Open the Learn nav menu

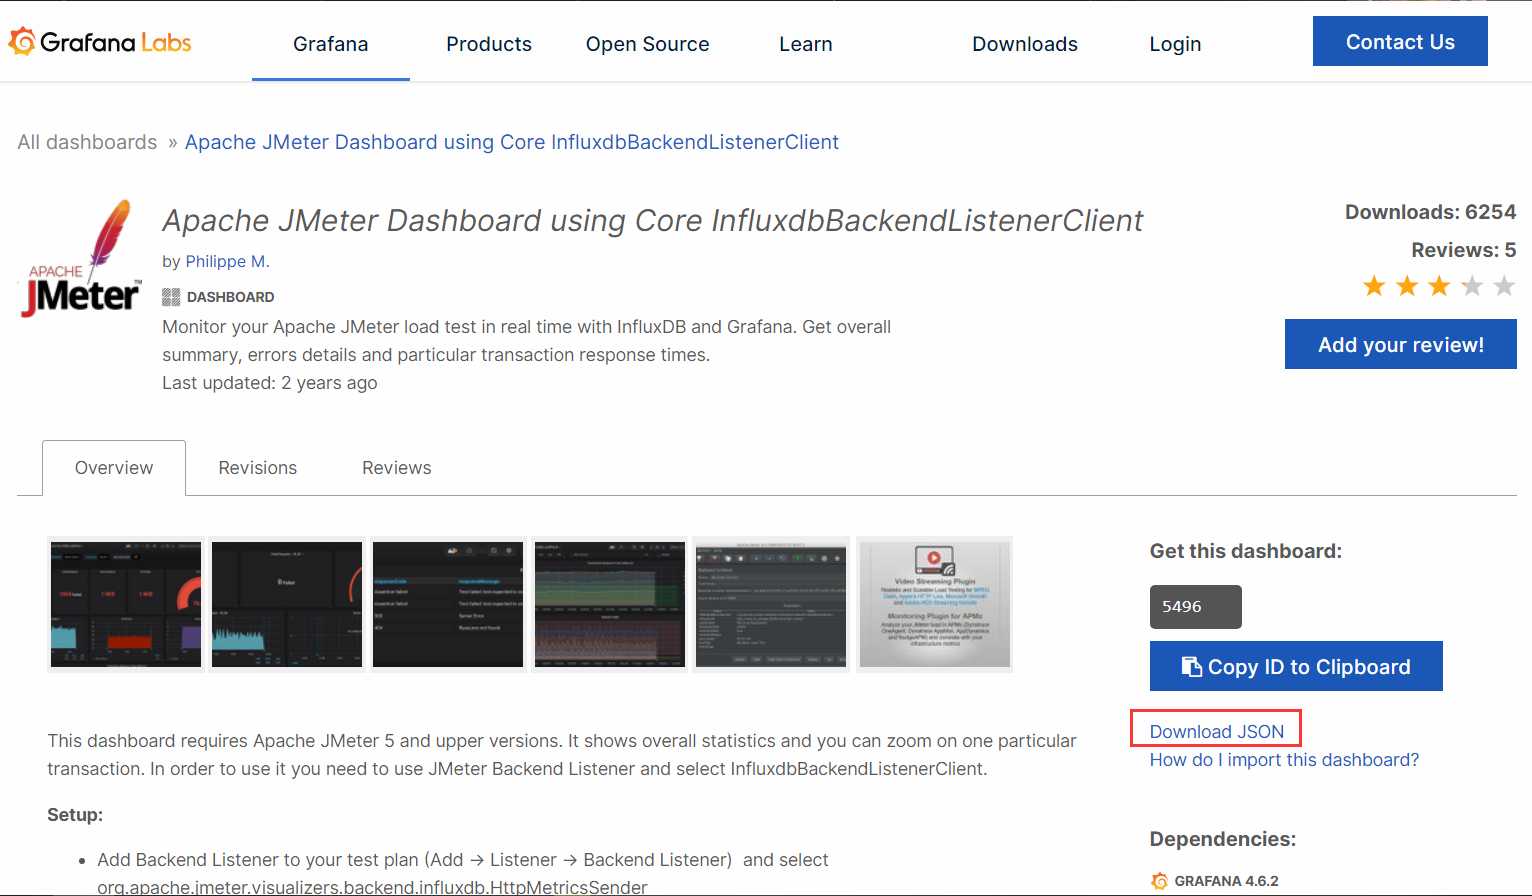pyautogui.click(x=806, y=44)
